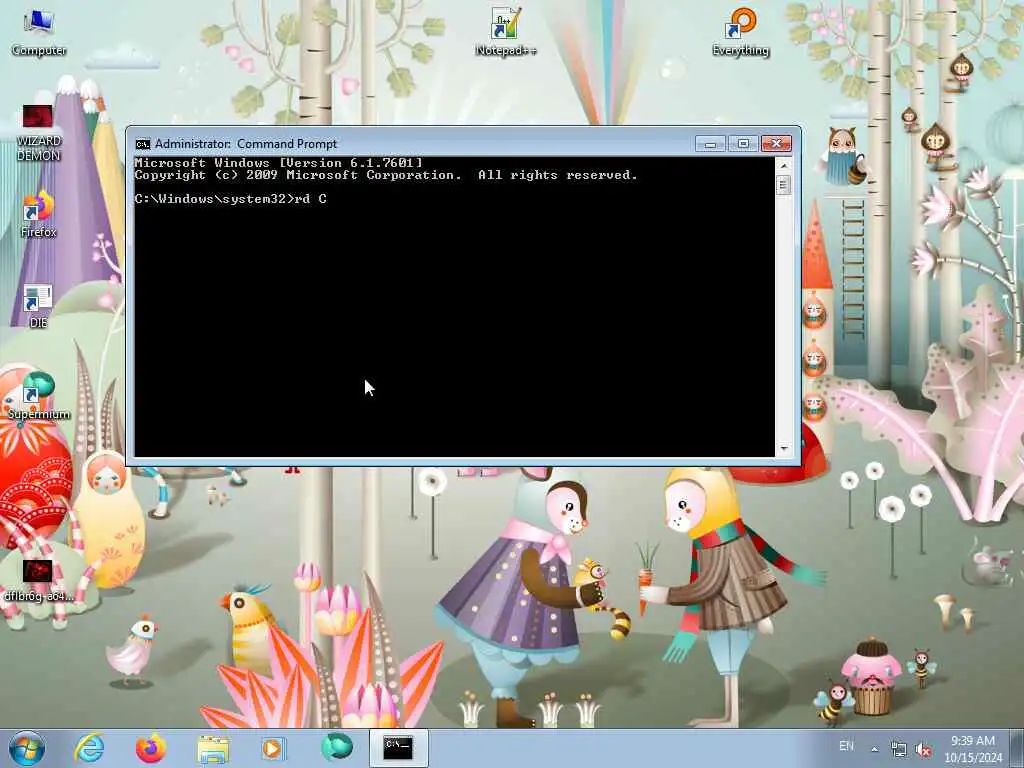Launch Internet Explorer from the taskbar

pos(89,748)
